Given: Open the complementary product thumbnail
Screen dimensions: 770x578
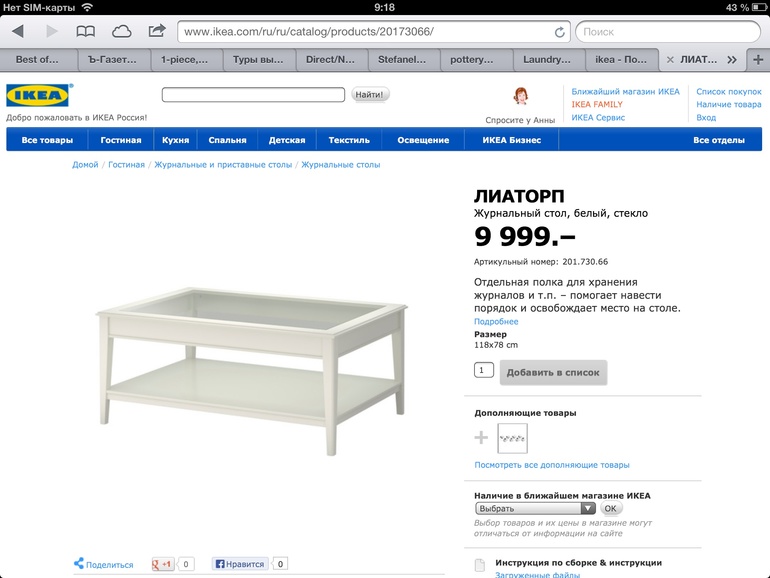Looking at the screenshot, I should pyautogui.click(x=512, y=438).
